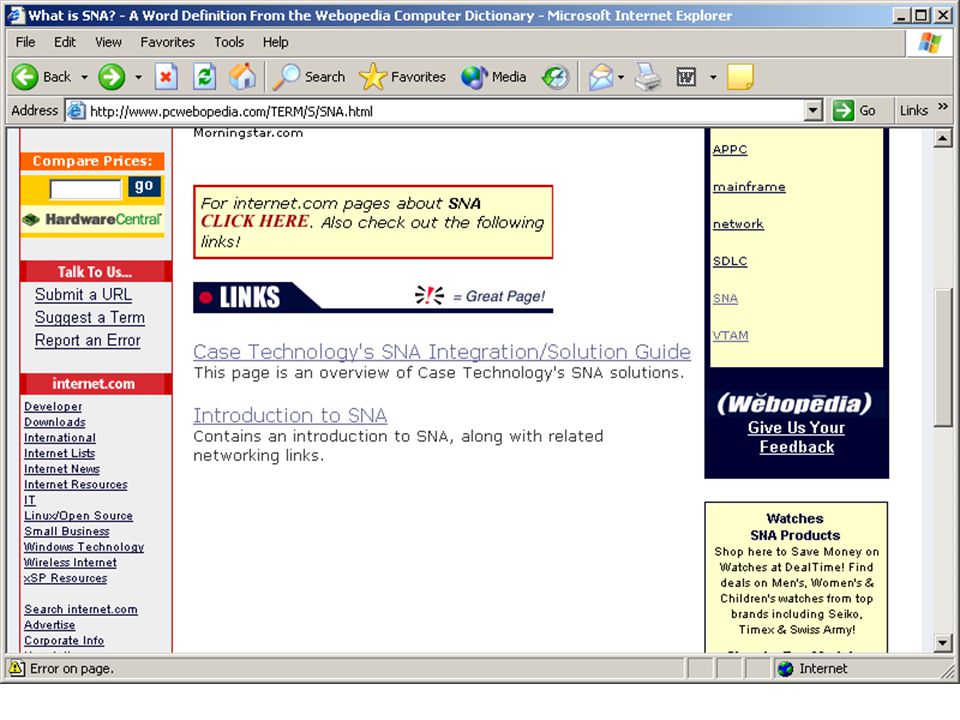
Task: Expand the Links toolbar chevron
Action: (x=943, y=107)
